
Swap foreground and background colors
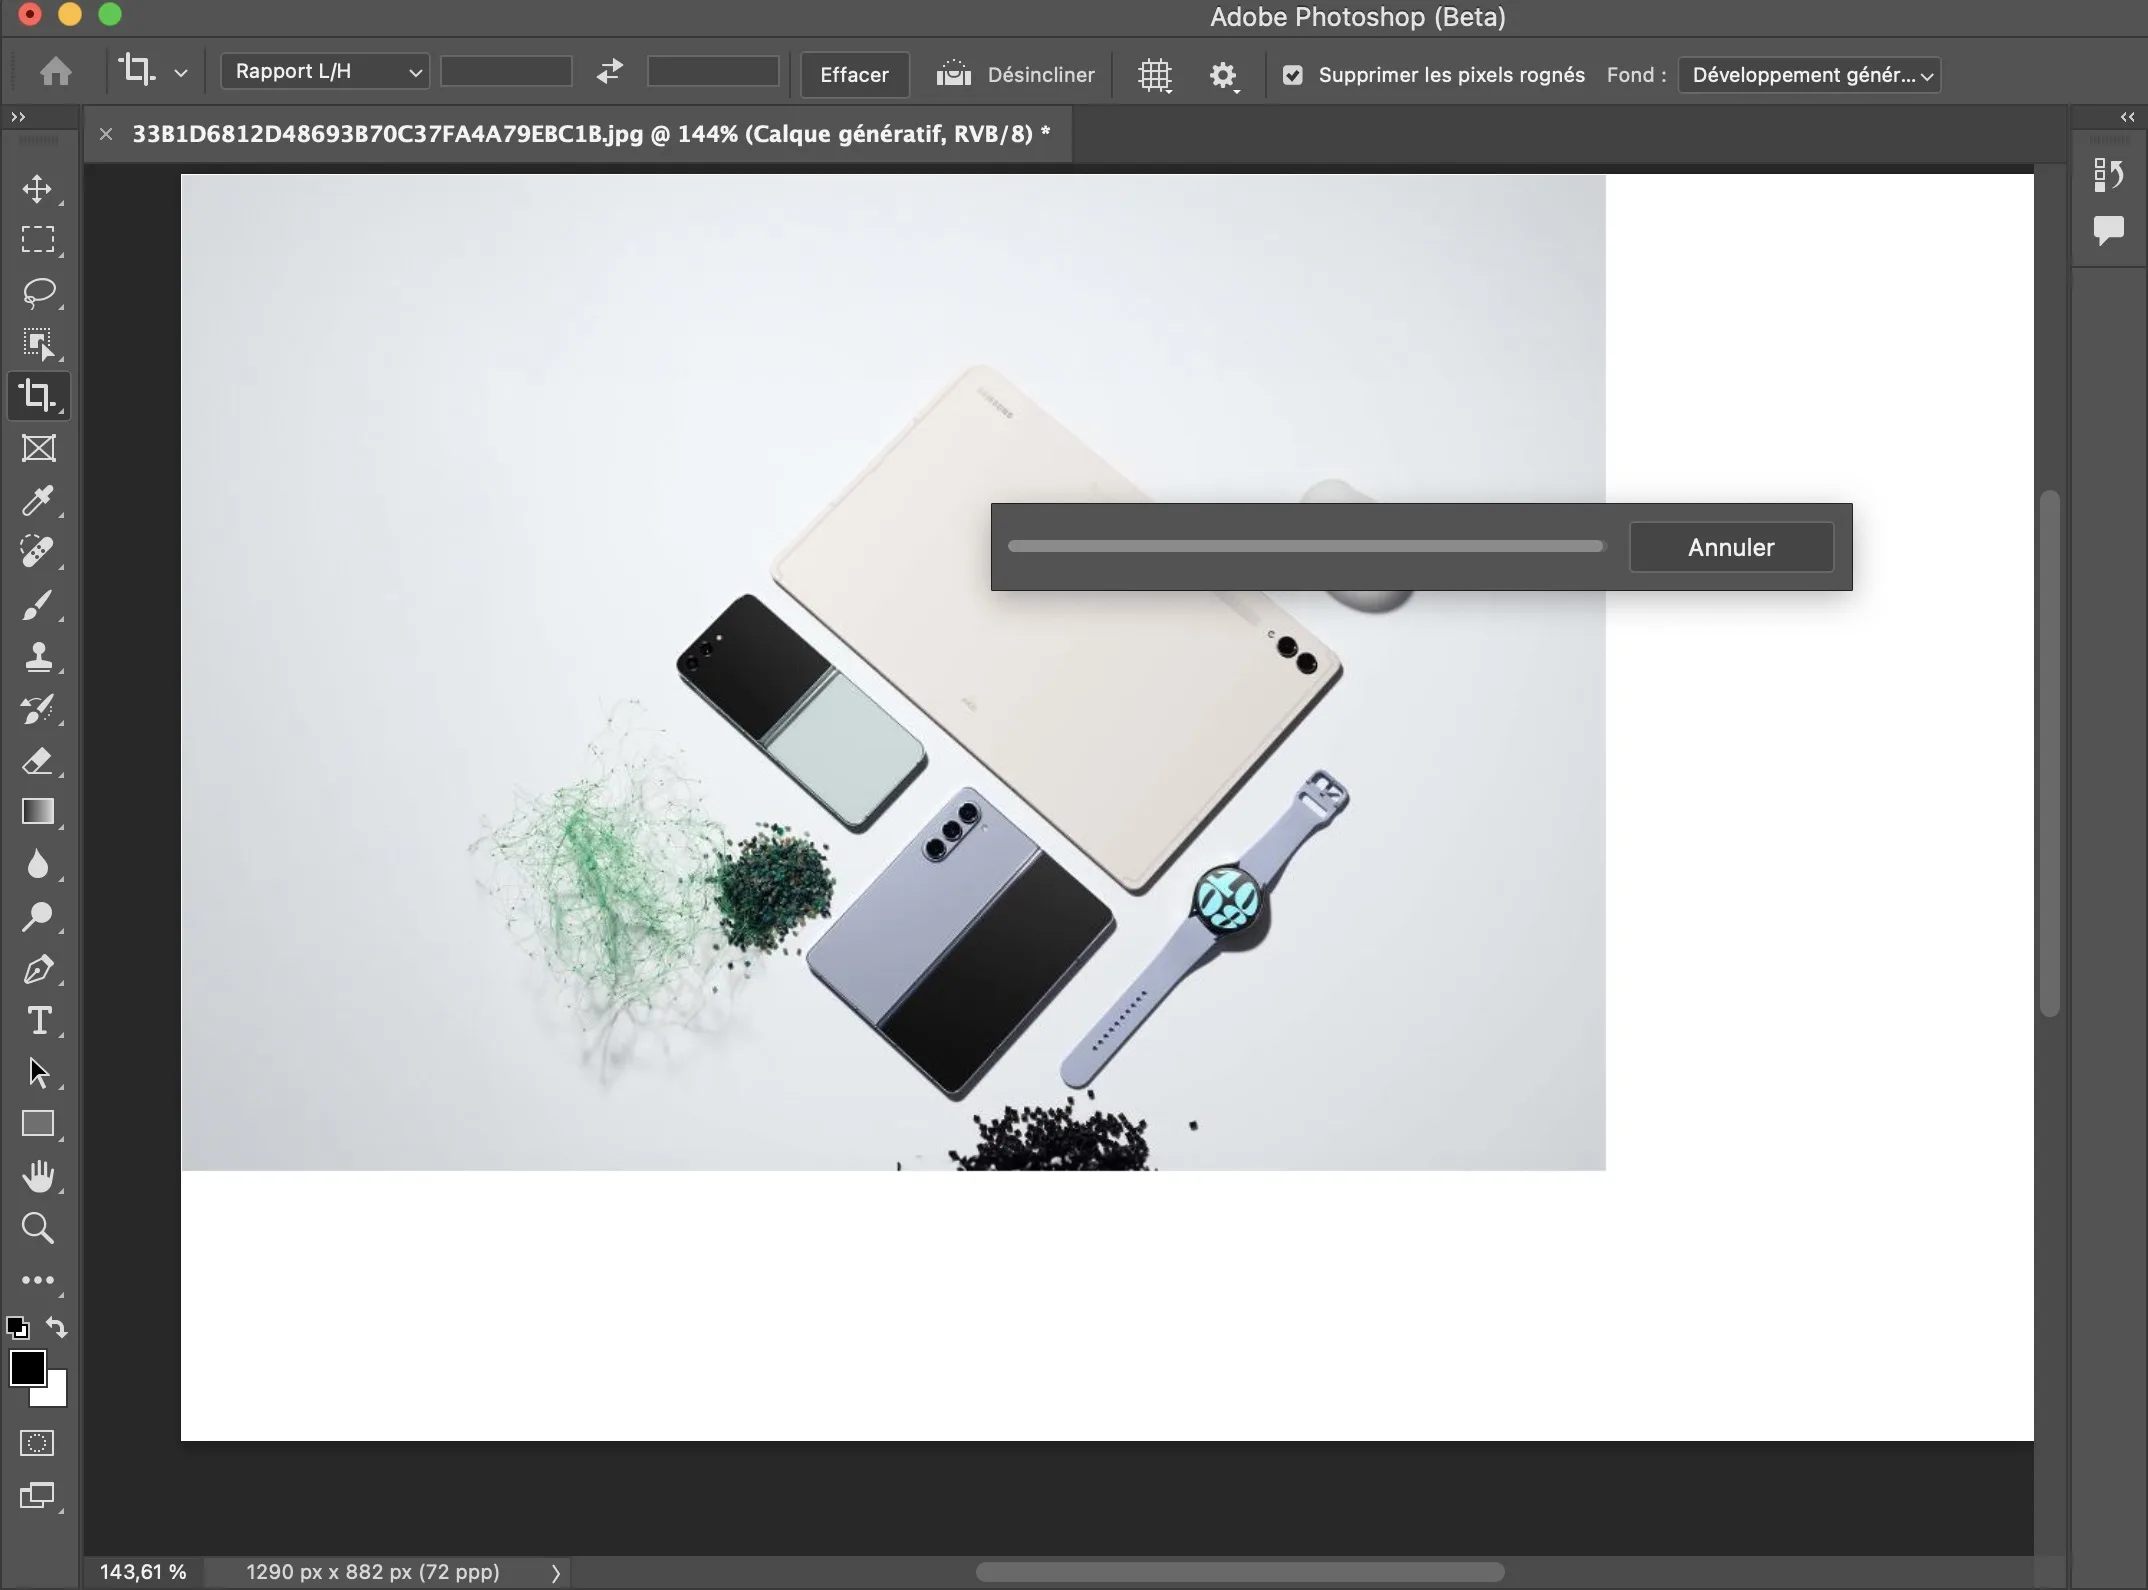pyautogui.click(x=57, y=1327)
